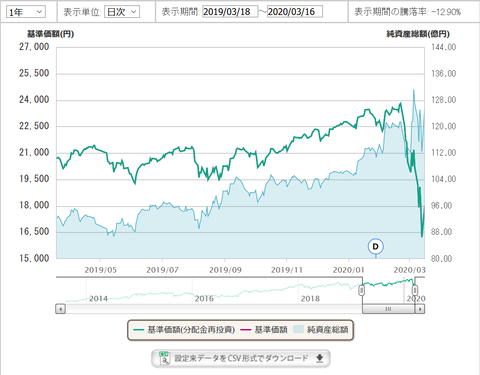This screenshot has width=480, height=375.
Task: Click the 純資産総額(億円) axis title
Action: coord(418,34)
